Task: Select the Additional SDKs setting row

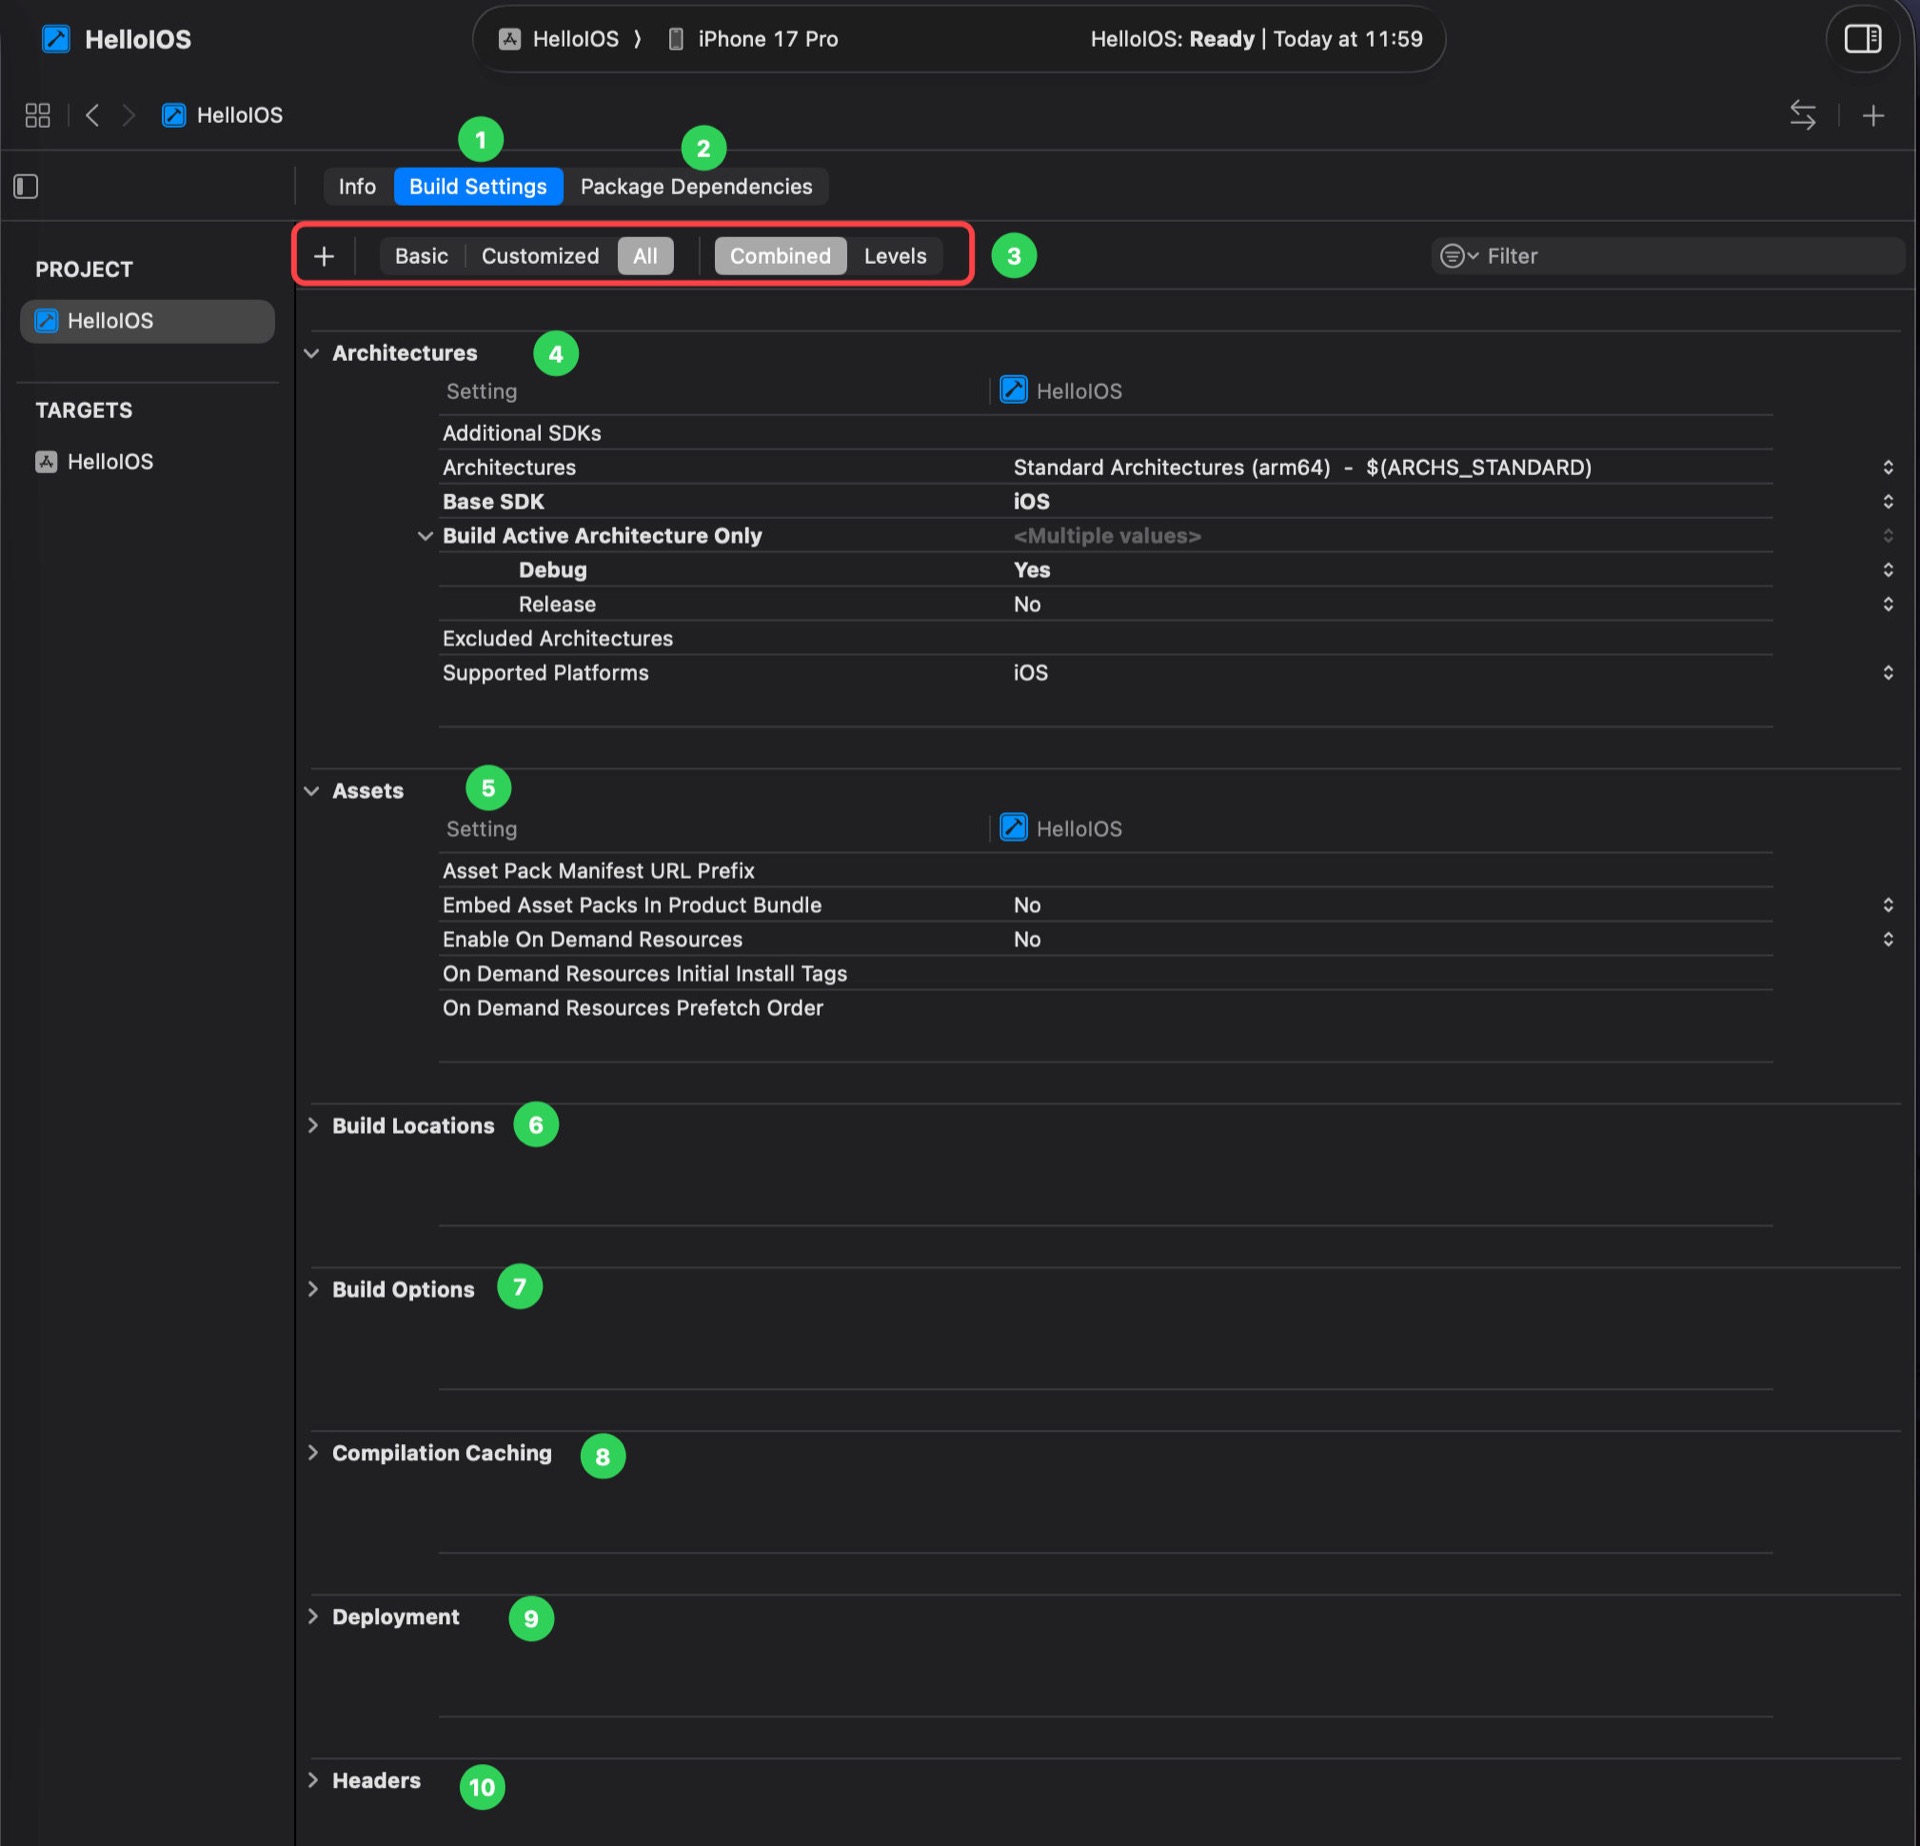Action: pos(1105,433)
